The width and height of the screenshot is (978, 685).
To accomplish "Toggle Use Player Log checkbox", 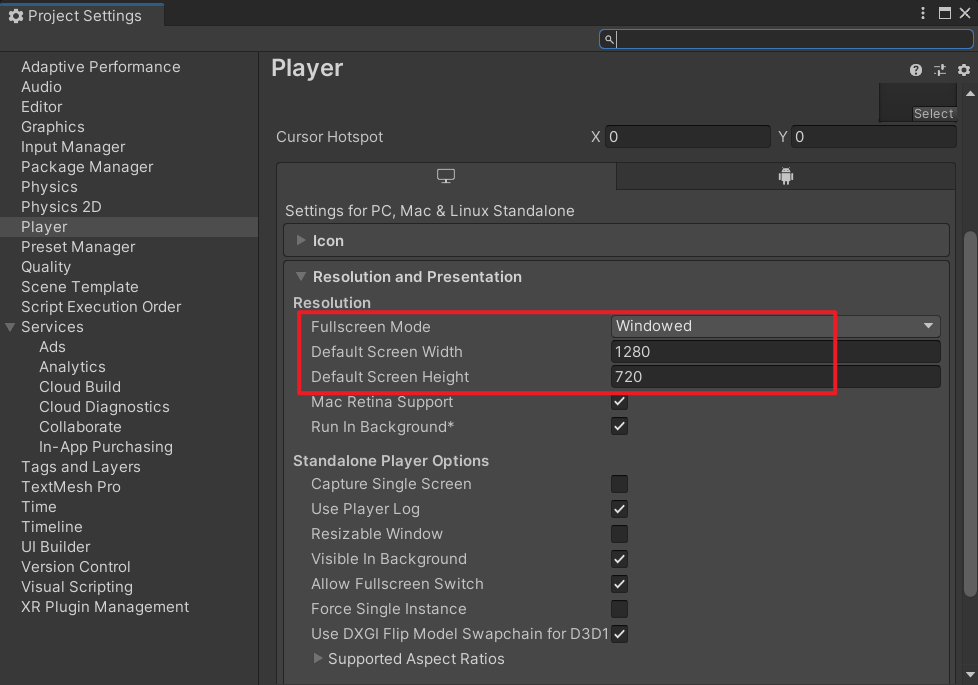I will tap(619, 509).
